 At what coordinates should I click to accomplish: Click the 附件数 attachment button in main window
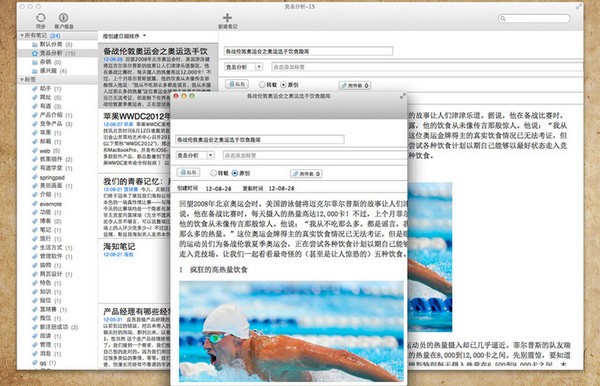[355, 85]
